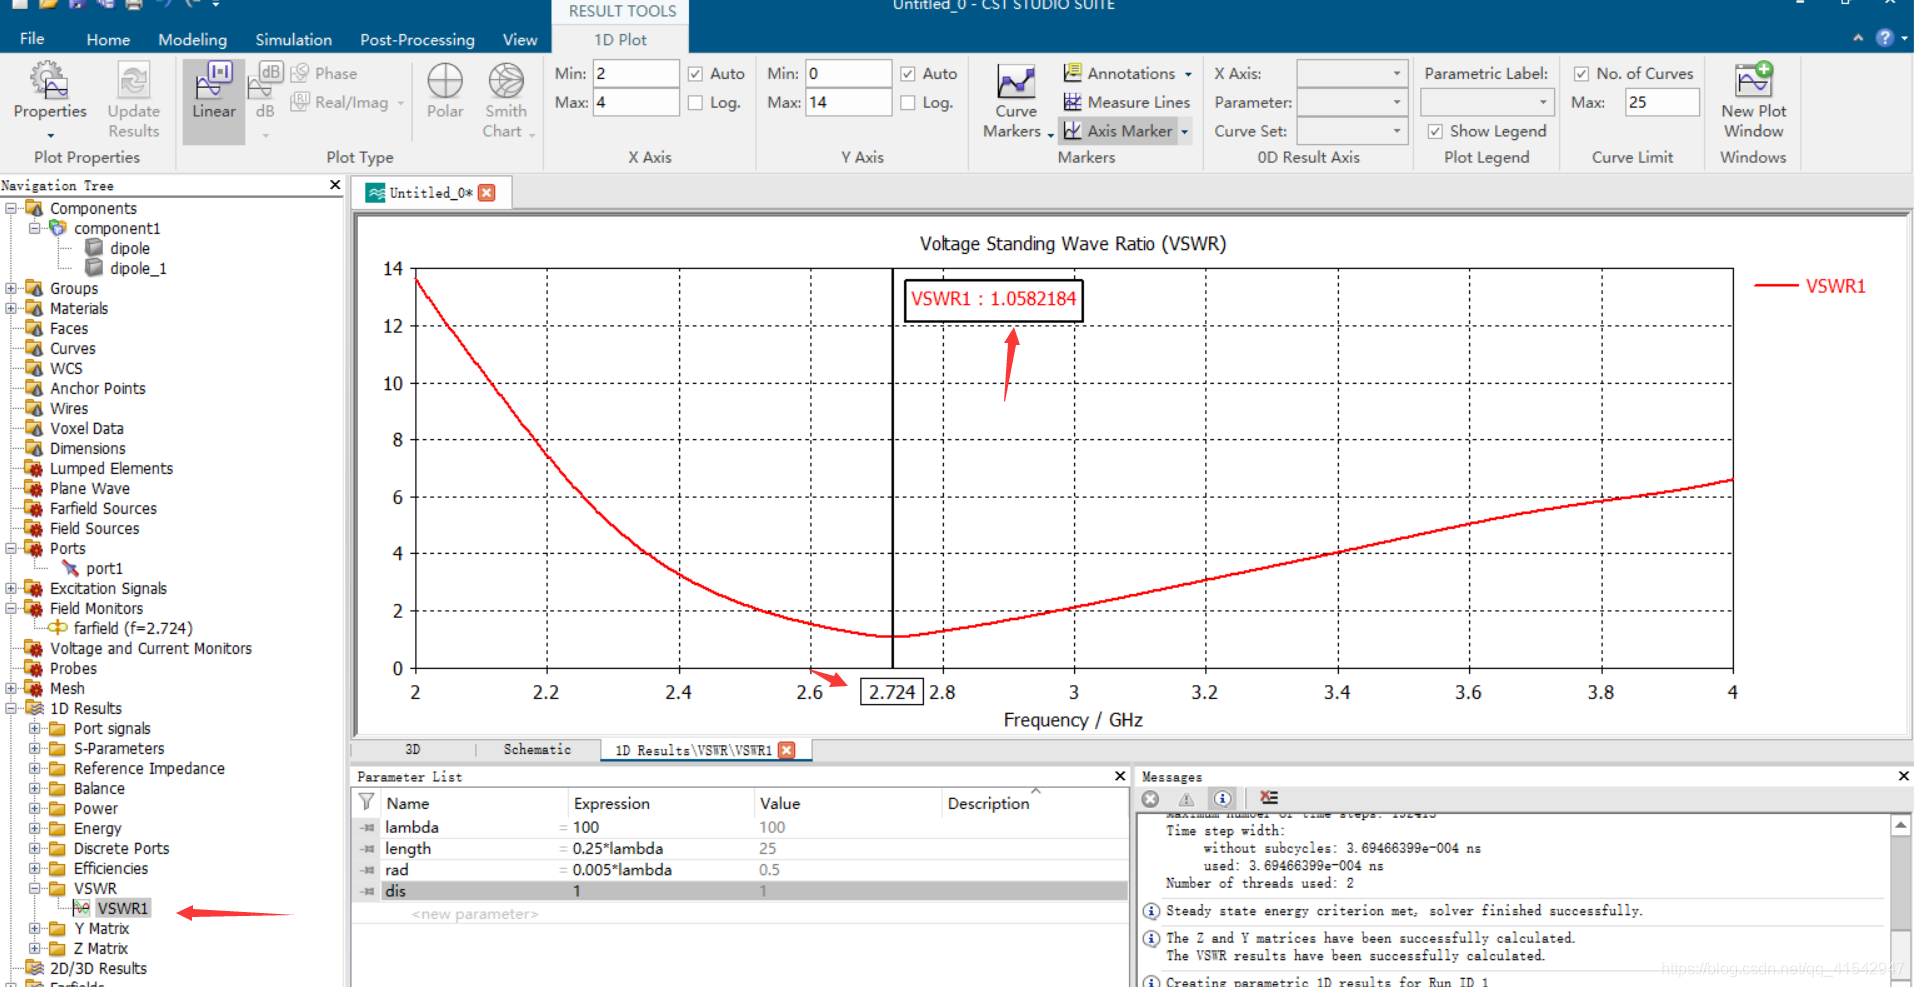The image size is (1914, 987).
Task: Collapse the Components tree node
Action: (11, 208)
